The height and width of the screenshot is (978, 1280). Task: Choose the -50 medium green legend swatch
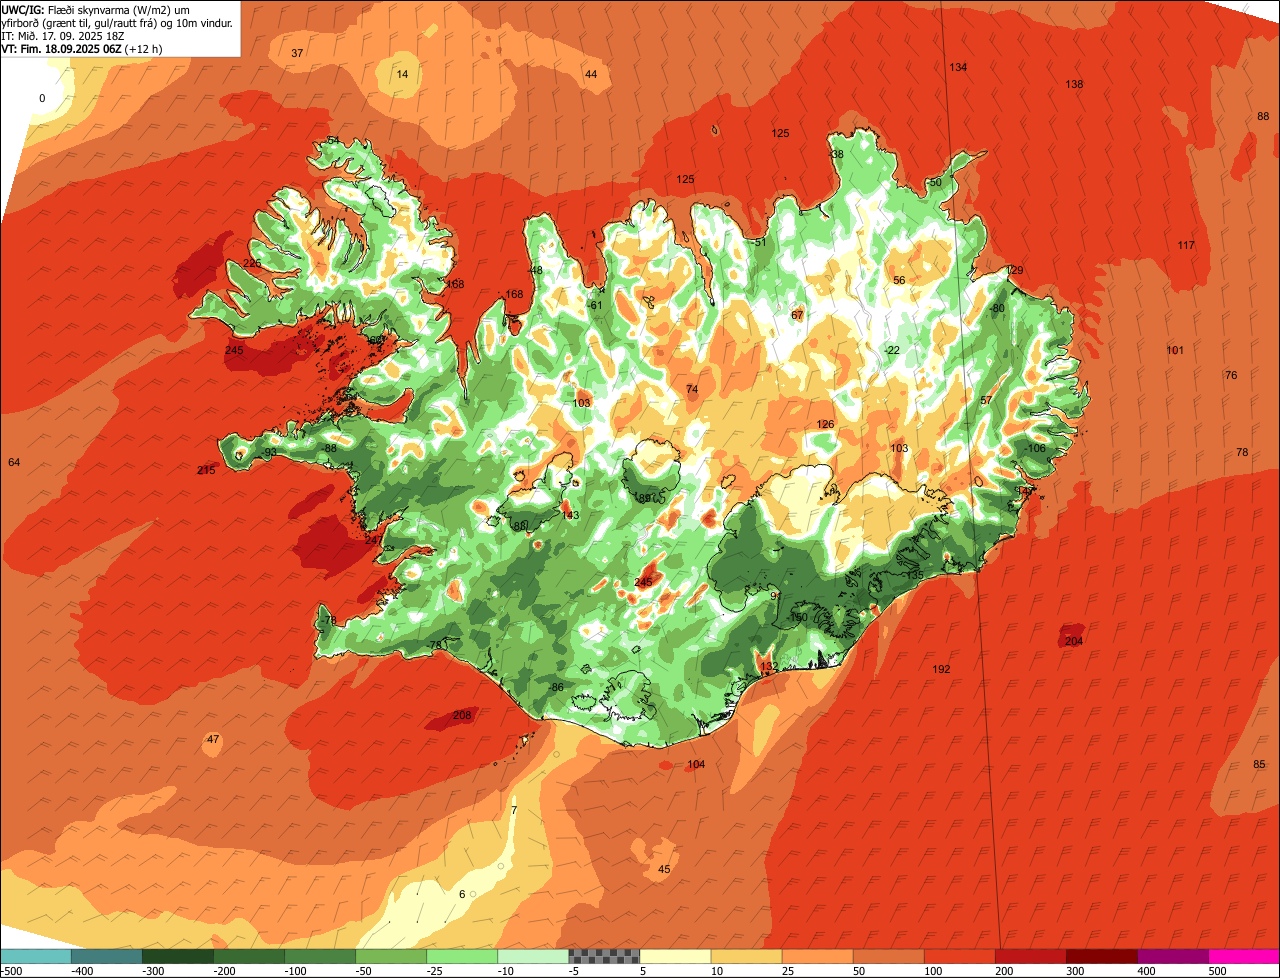pyautogui.click(x=391, y=956)
